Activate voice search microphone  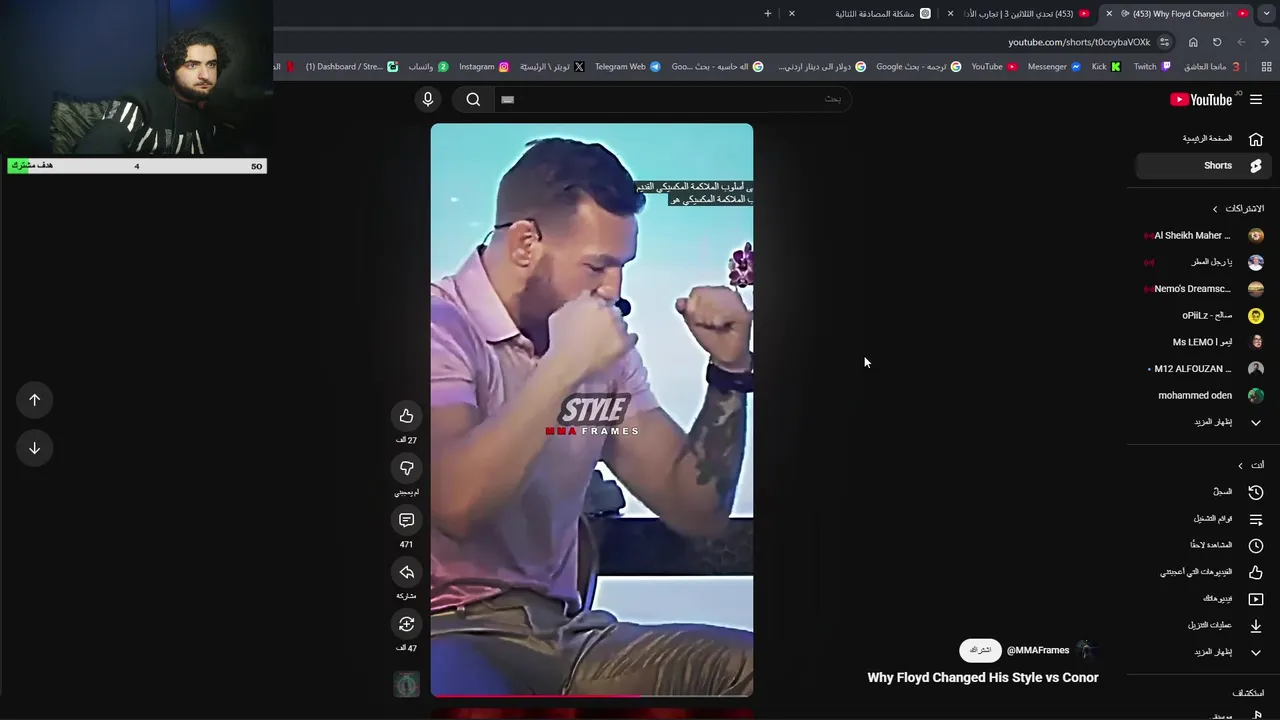coord(428,99)
